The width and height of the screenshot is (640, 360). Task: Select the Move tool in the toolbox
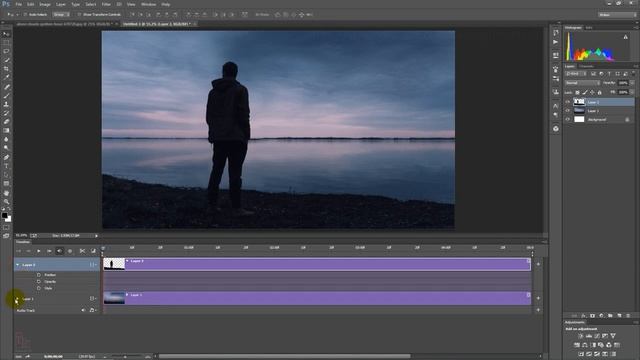tap(6, 34)
